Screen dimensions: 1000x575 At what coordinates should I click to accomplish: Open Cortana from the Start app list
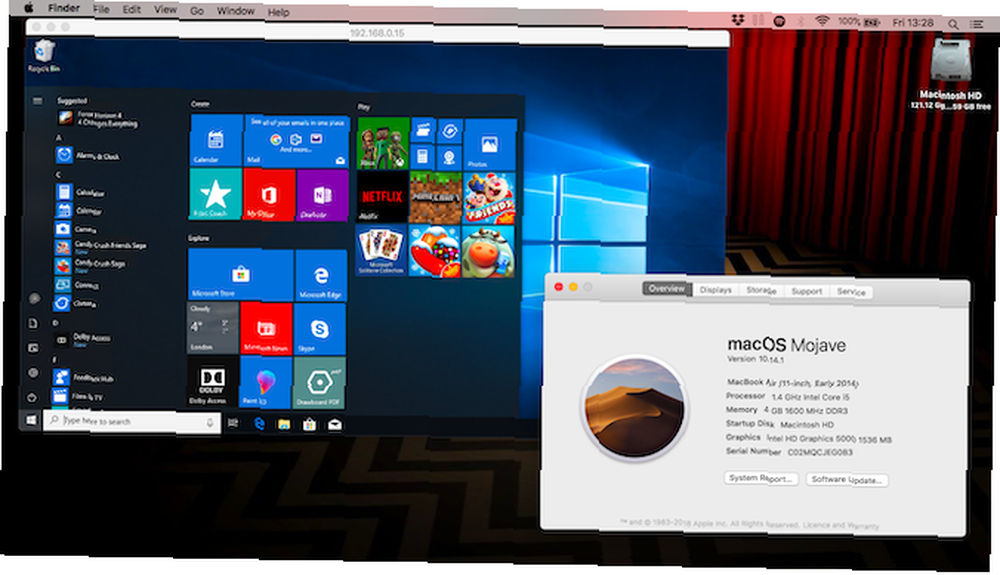(x=77, y=303)
